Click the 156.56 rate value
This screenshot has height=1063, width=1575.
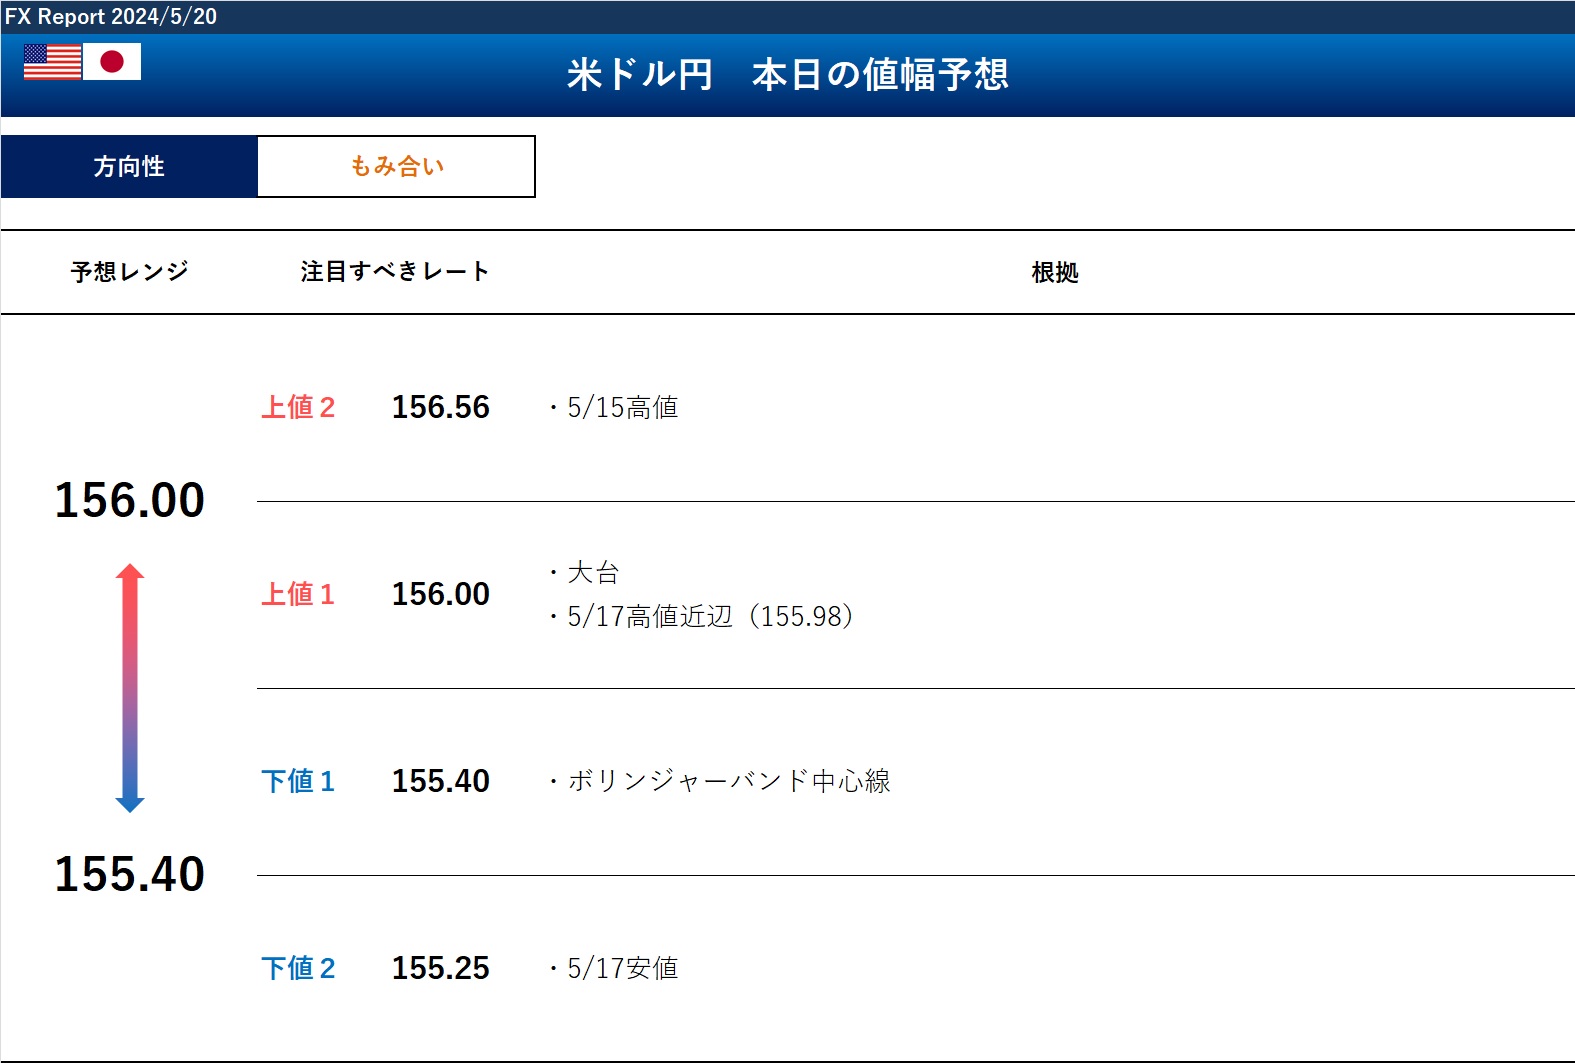[441, 408]
